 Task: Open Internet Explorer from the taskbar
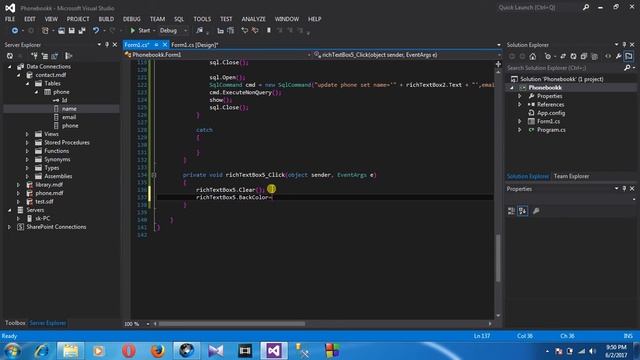point(41,351)
